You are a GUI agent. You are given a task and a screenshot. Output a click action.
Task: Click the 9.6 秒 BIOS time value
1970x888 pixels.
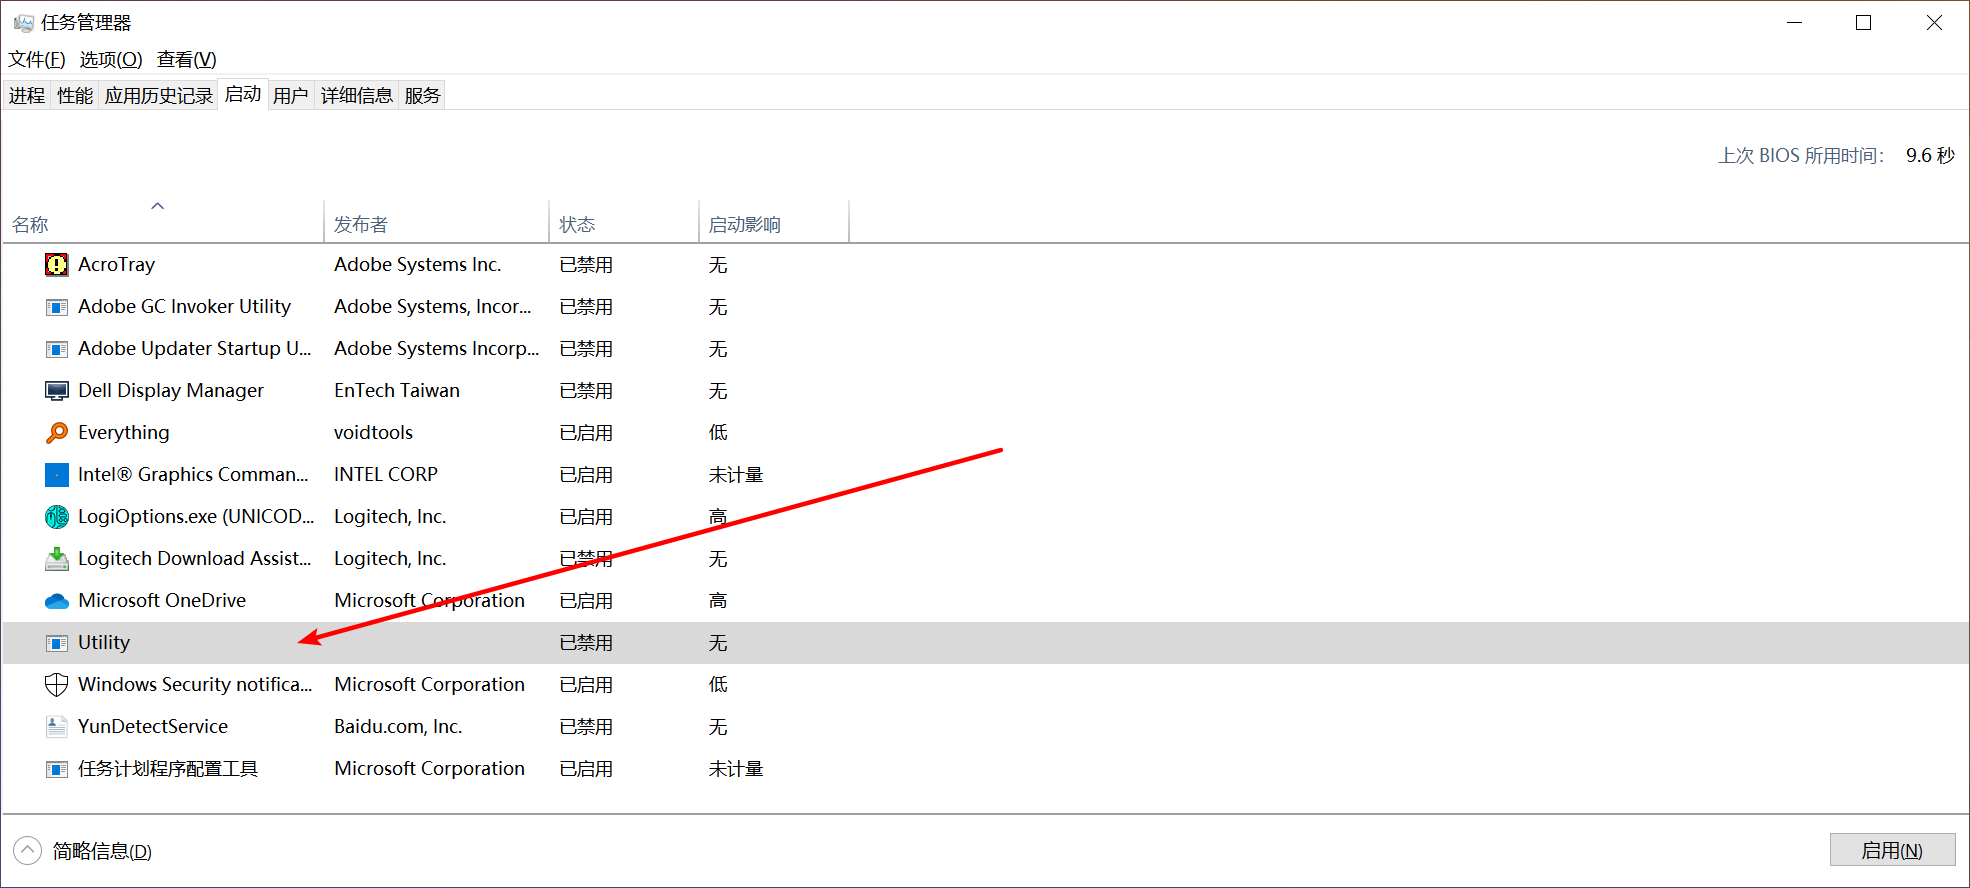point(1930,155)
